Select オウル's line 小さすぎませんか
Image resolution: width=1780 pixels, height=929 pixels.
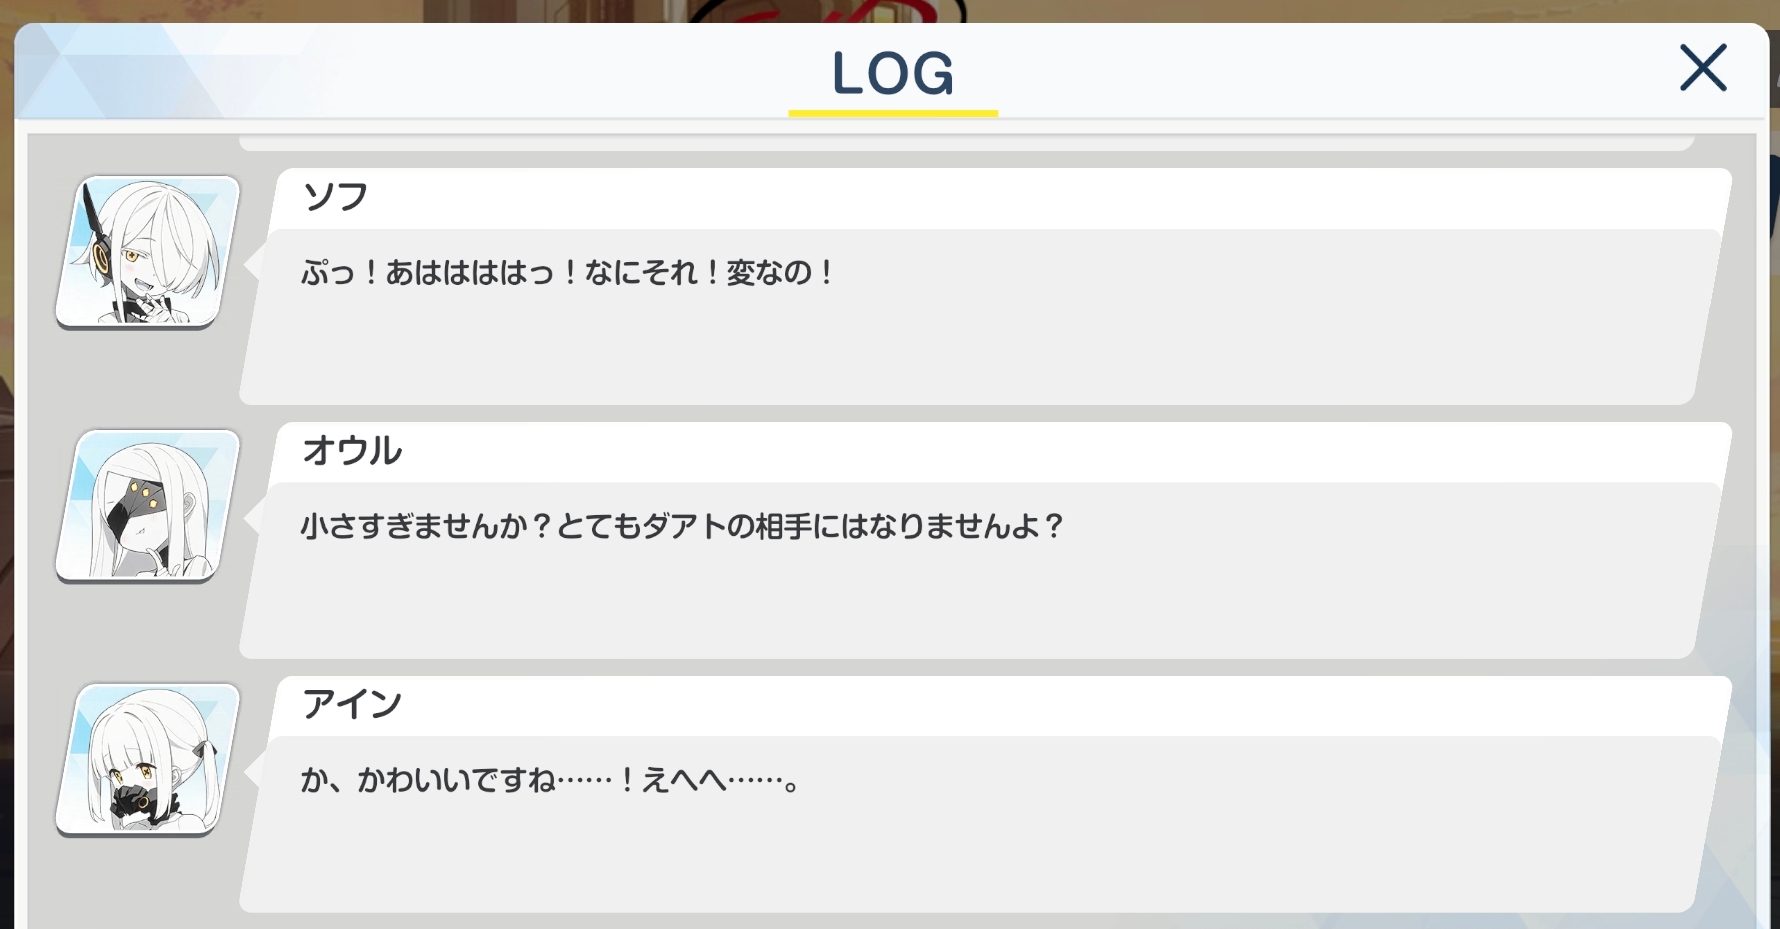tap(681, 526)
